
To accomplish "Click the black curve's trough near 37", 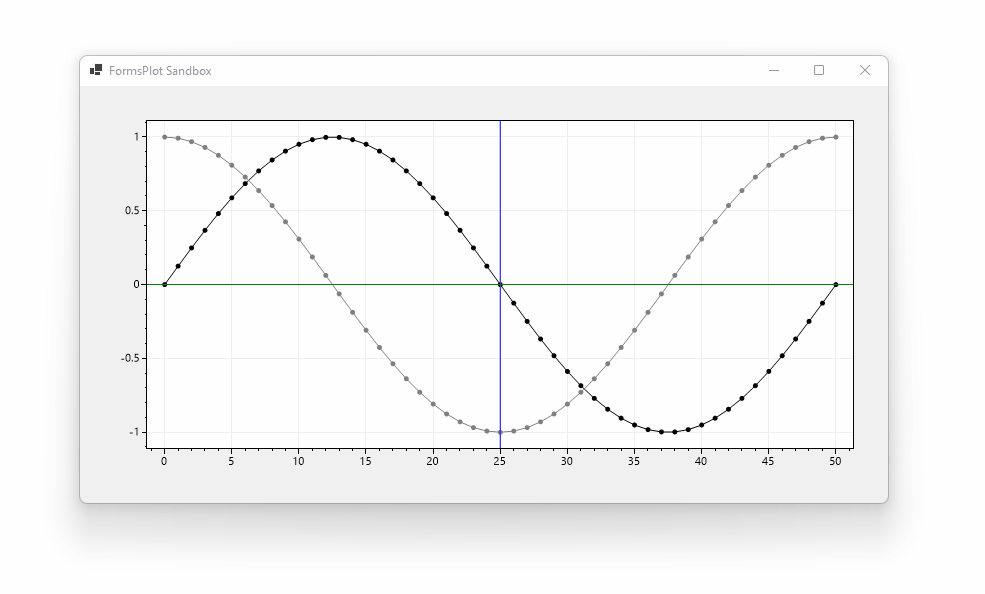I will [663, 434].
